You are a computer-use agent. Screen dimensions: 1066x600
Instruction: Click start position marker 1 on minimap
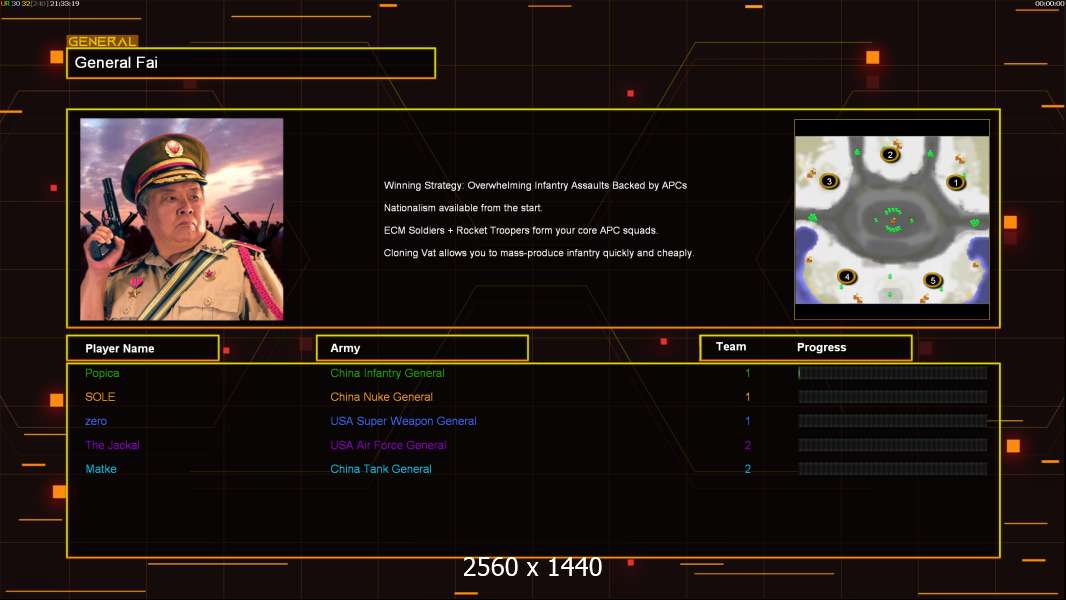pyautogui.click(x=956, y=182)
